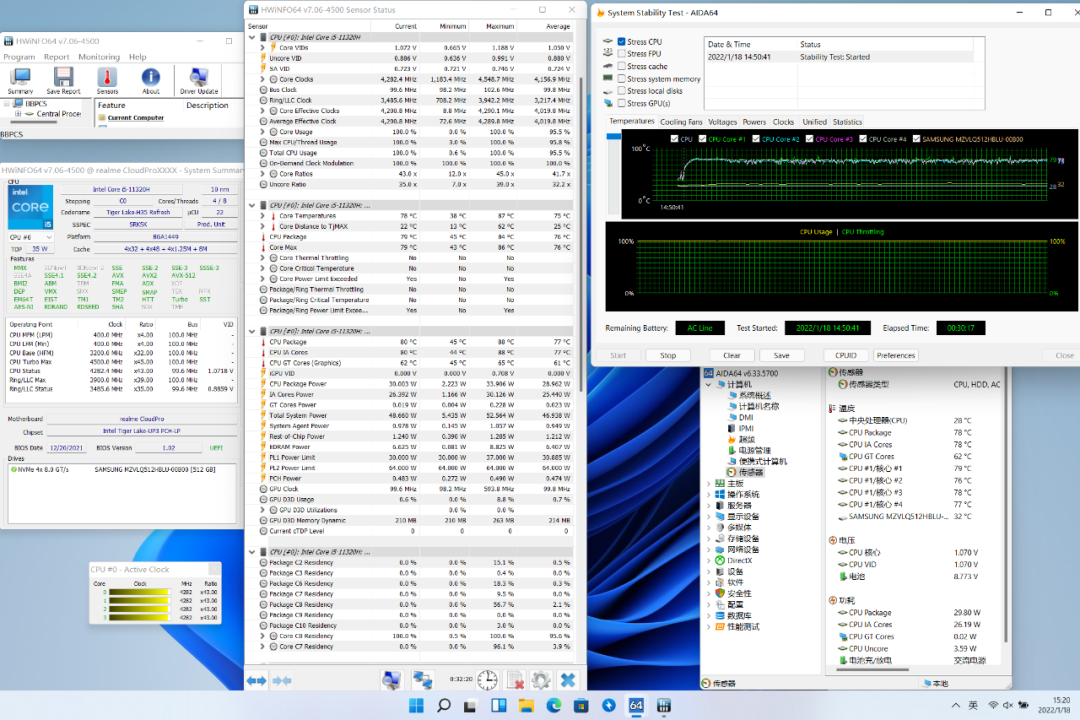1080x720 pixels.
Task: Collapse the first CPU [#0] Intel Core i5-11320H sensor group
Action: coord(252,38)
